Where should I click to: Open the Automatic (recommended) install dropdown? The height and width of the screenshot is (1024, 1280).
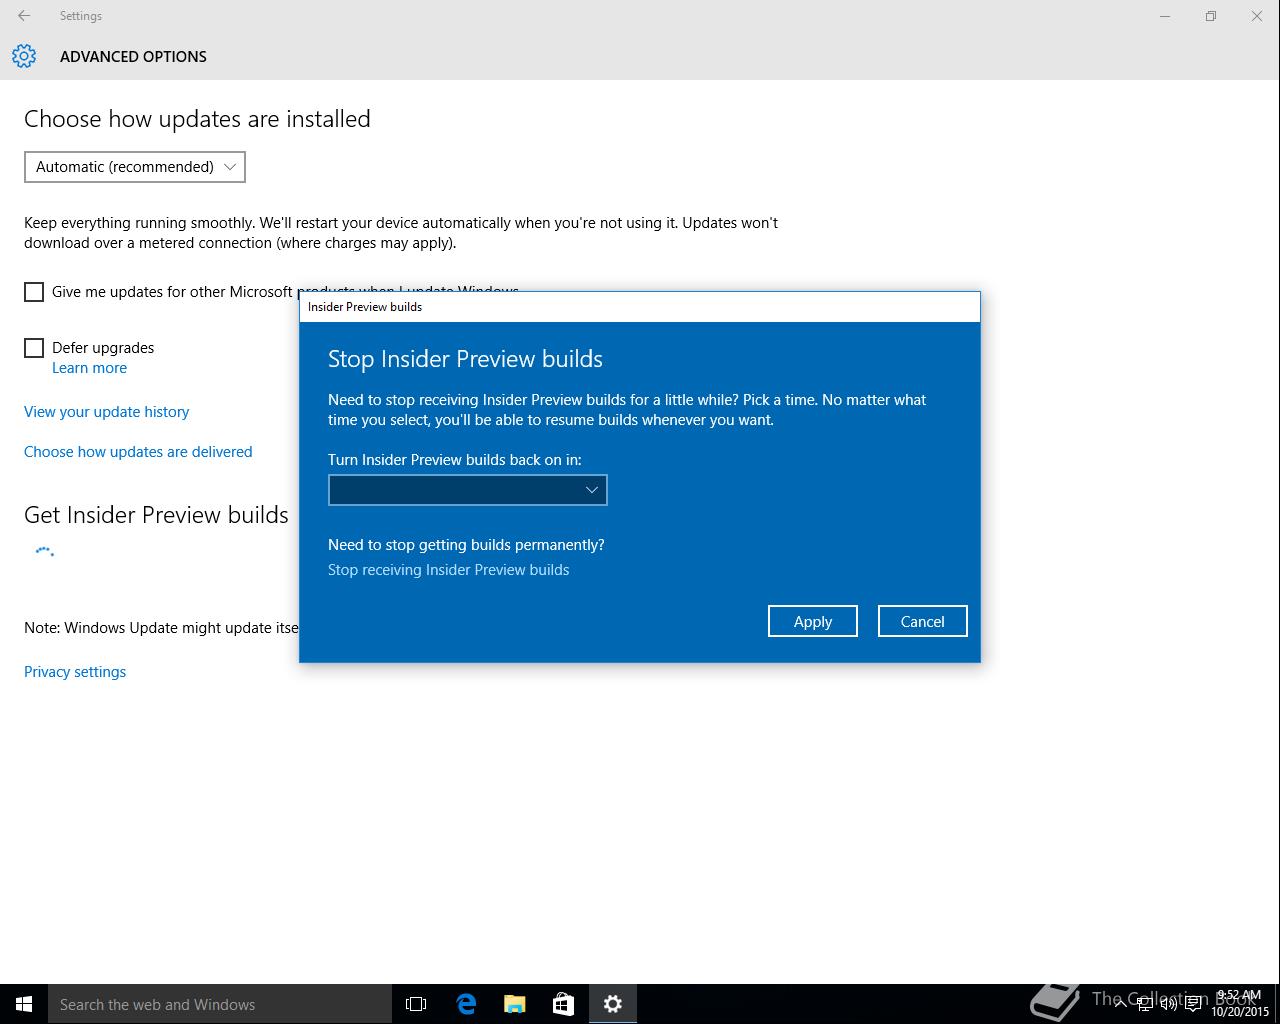pos(135,167)
